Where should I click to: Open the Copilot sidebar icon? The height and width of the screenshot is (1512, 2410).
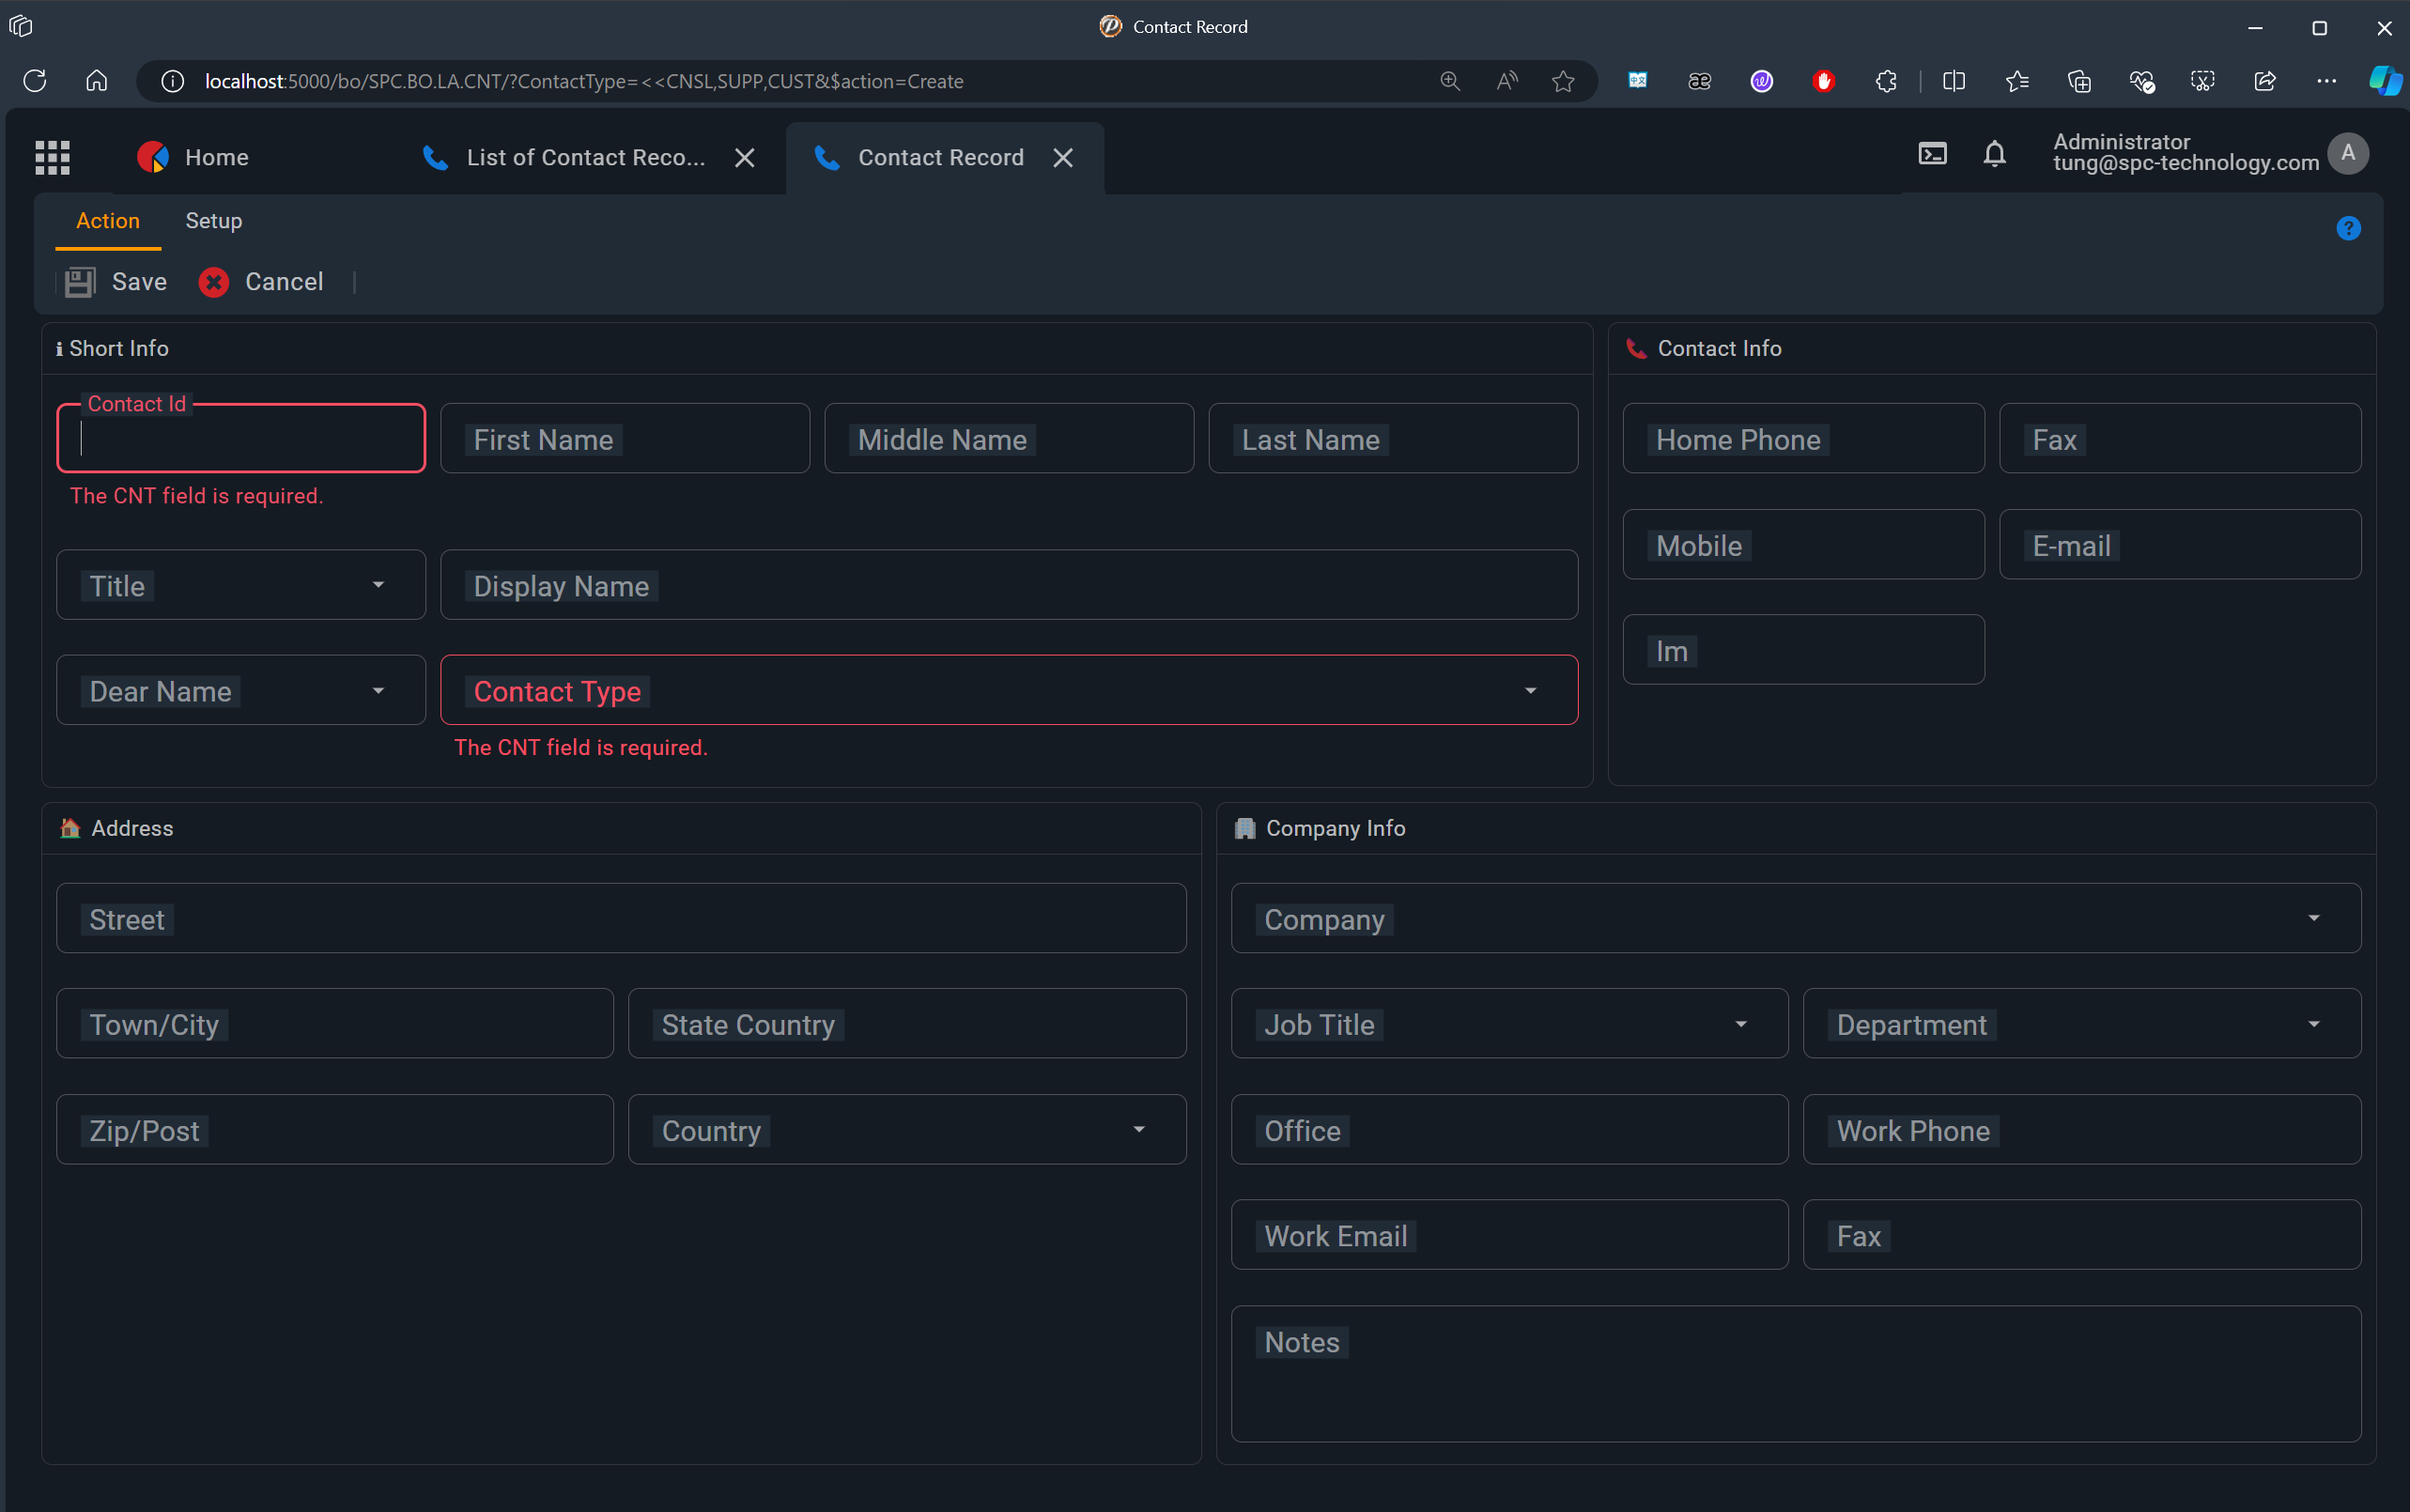pyautogui.click(x=2385, y=81)
